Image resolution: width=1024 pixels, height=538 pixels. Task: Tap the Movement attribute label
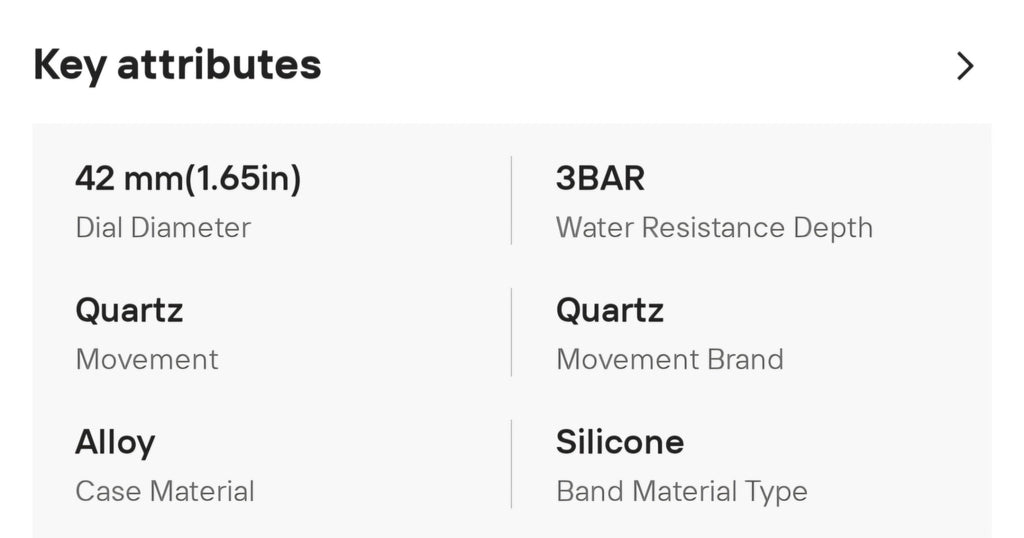point(147,360)
